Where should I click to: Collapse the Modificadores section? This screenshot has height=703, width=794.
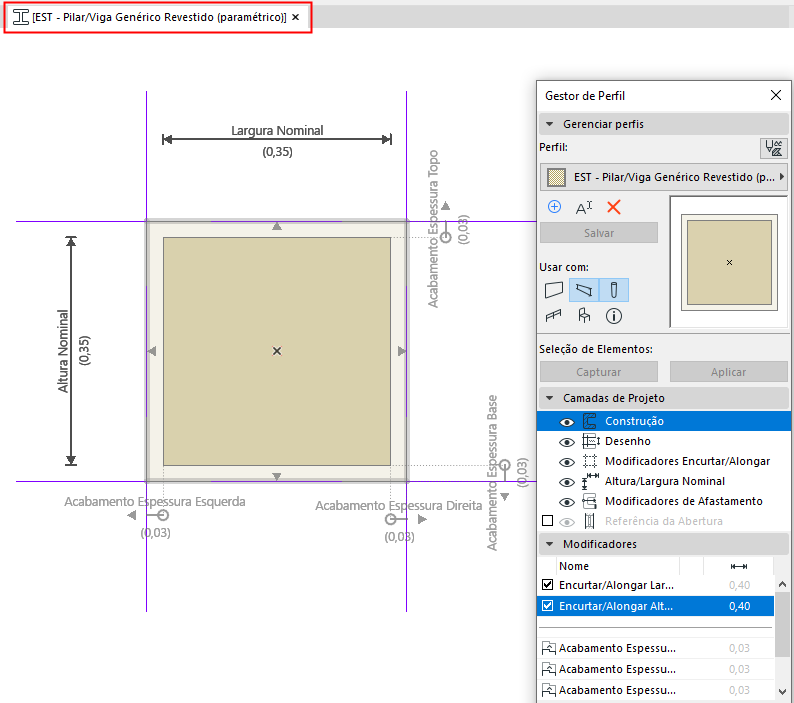(550, 544)
